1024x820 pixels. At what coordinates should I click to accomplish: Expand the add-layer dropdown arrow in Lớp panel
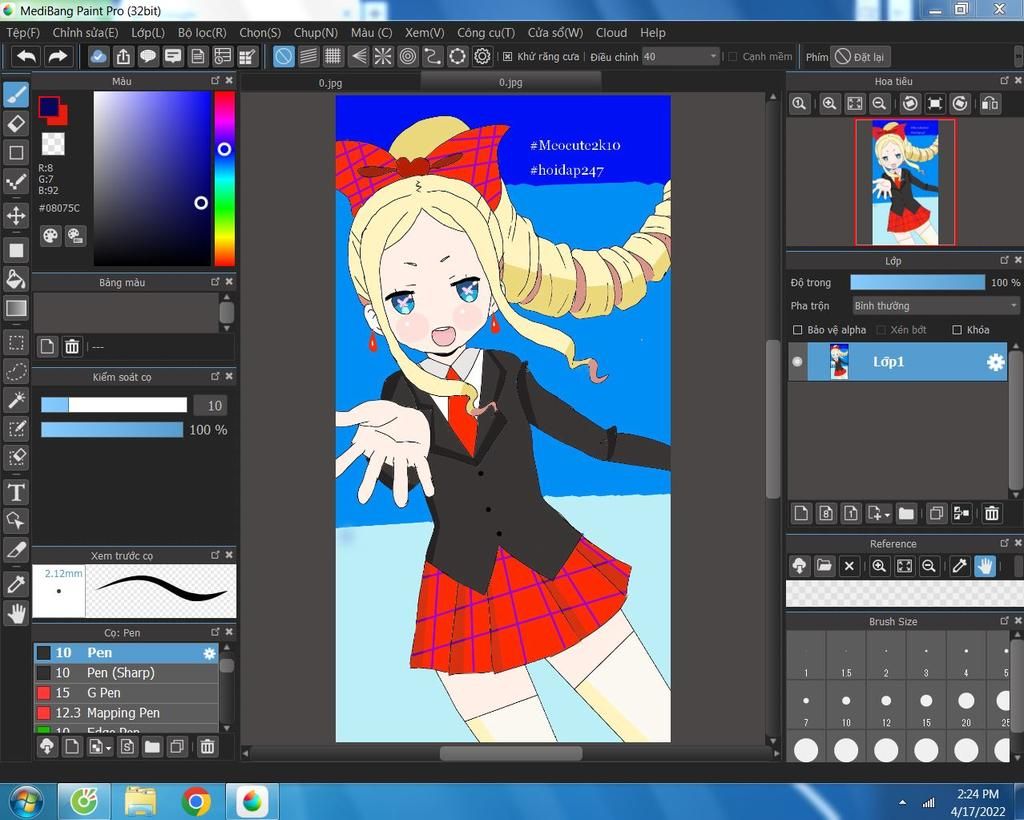[x=887, y=515]
